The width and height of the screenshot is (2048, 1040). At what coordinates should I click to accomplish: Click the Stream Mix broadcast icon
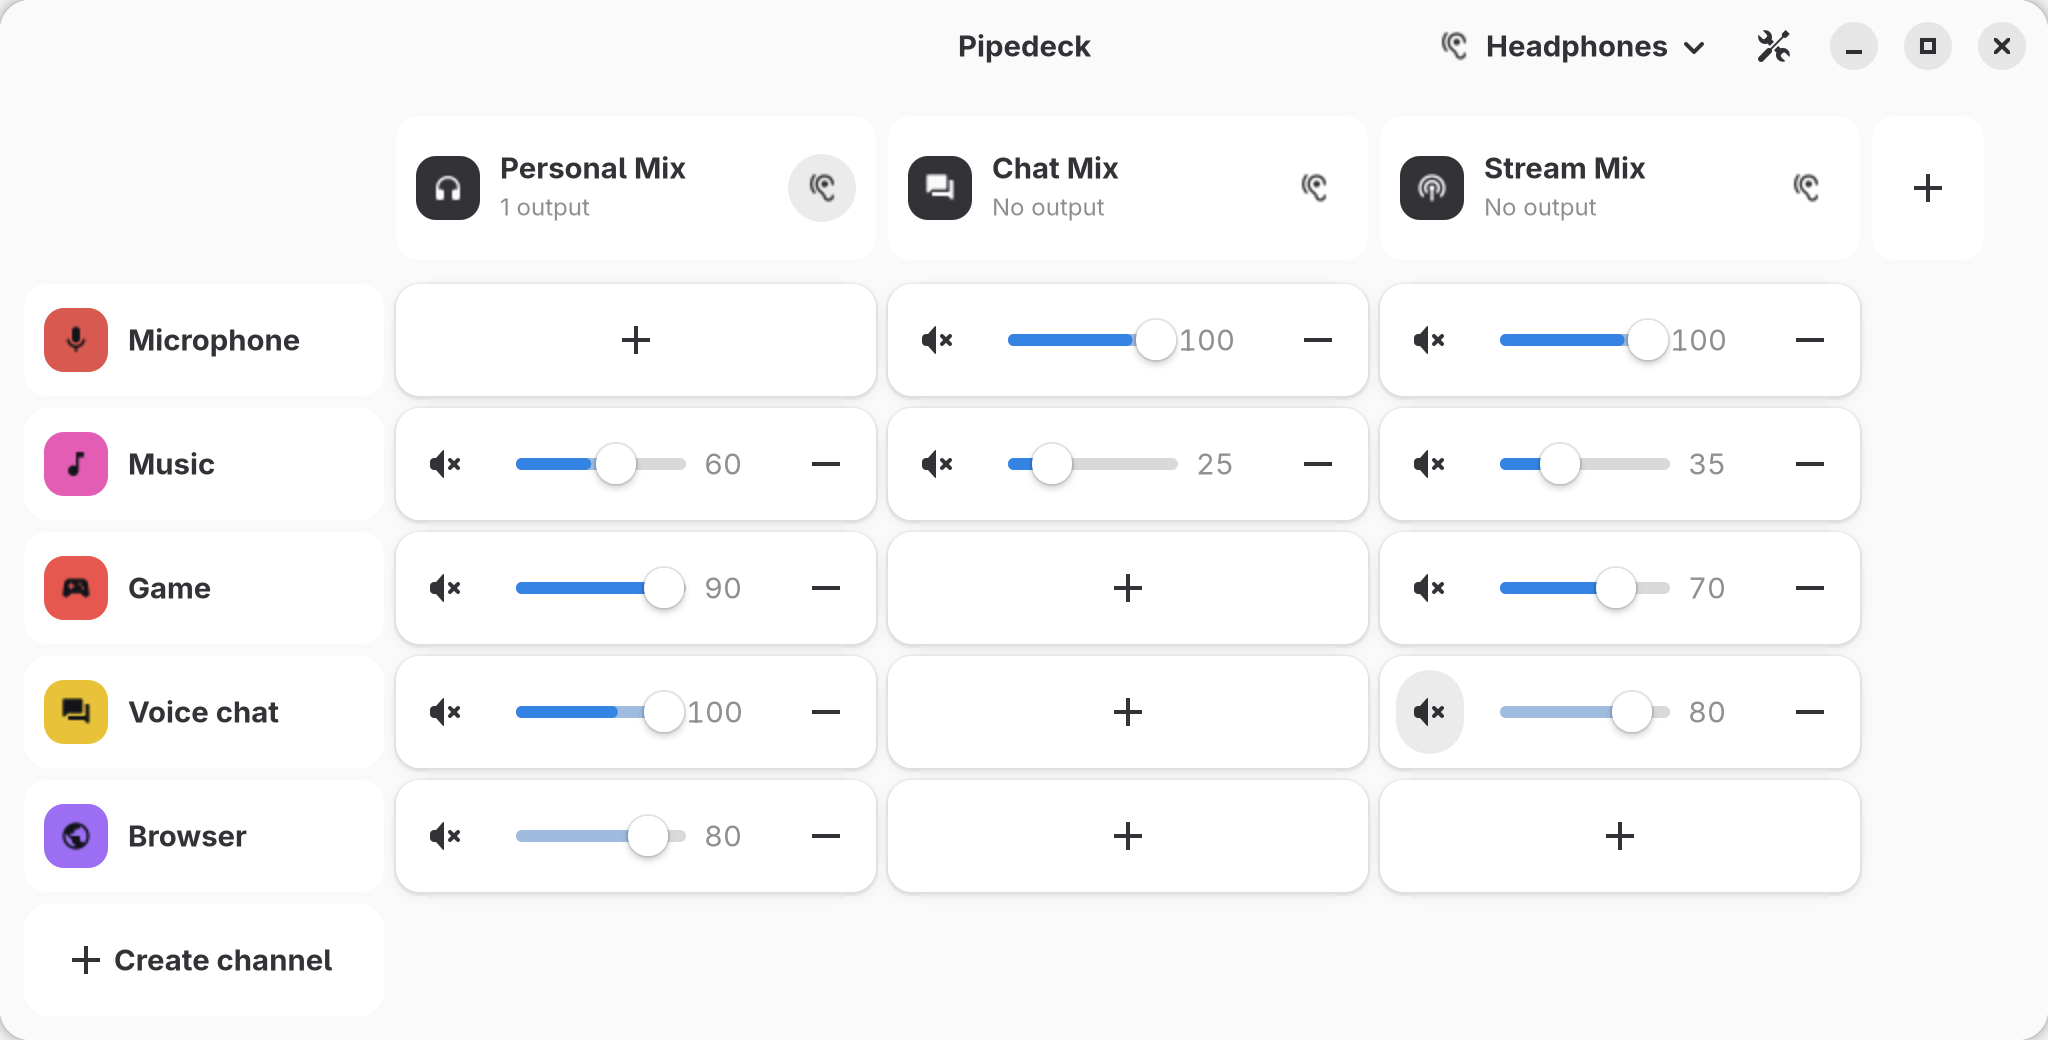[1432, 188]
